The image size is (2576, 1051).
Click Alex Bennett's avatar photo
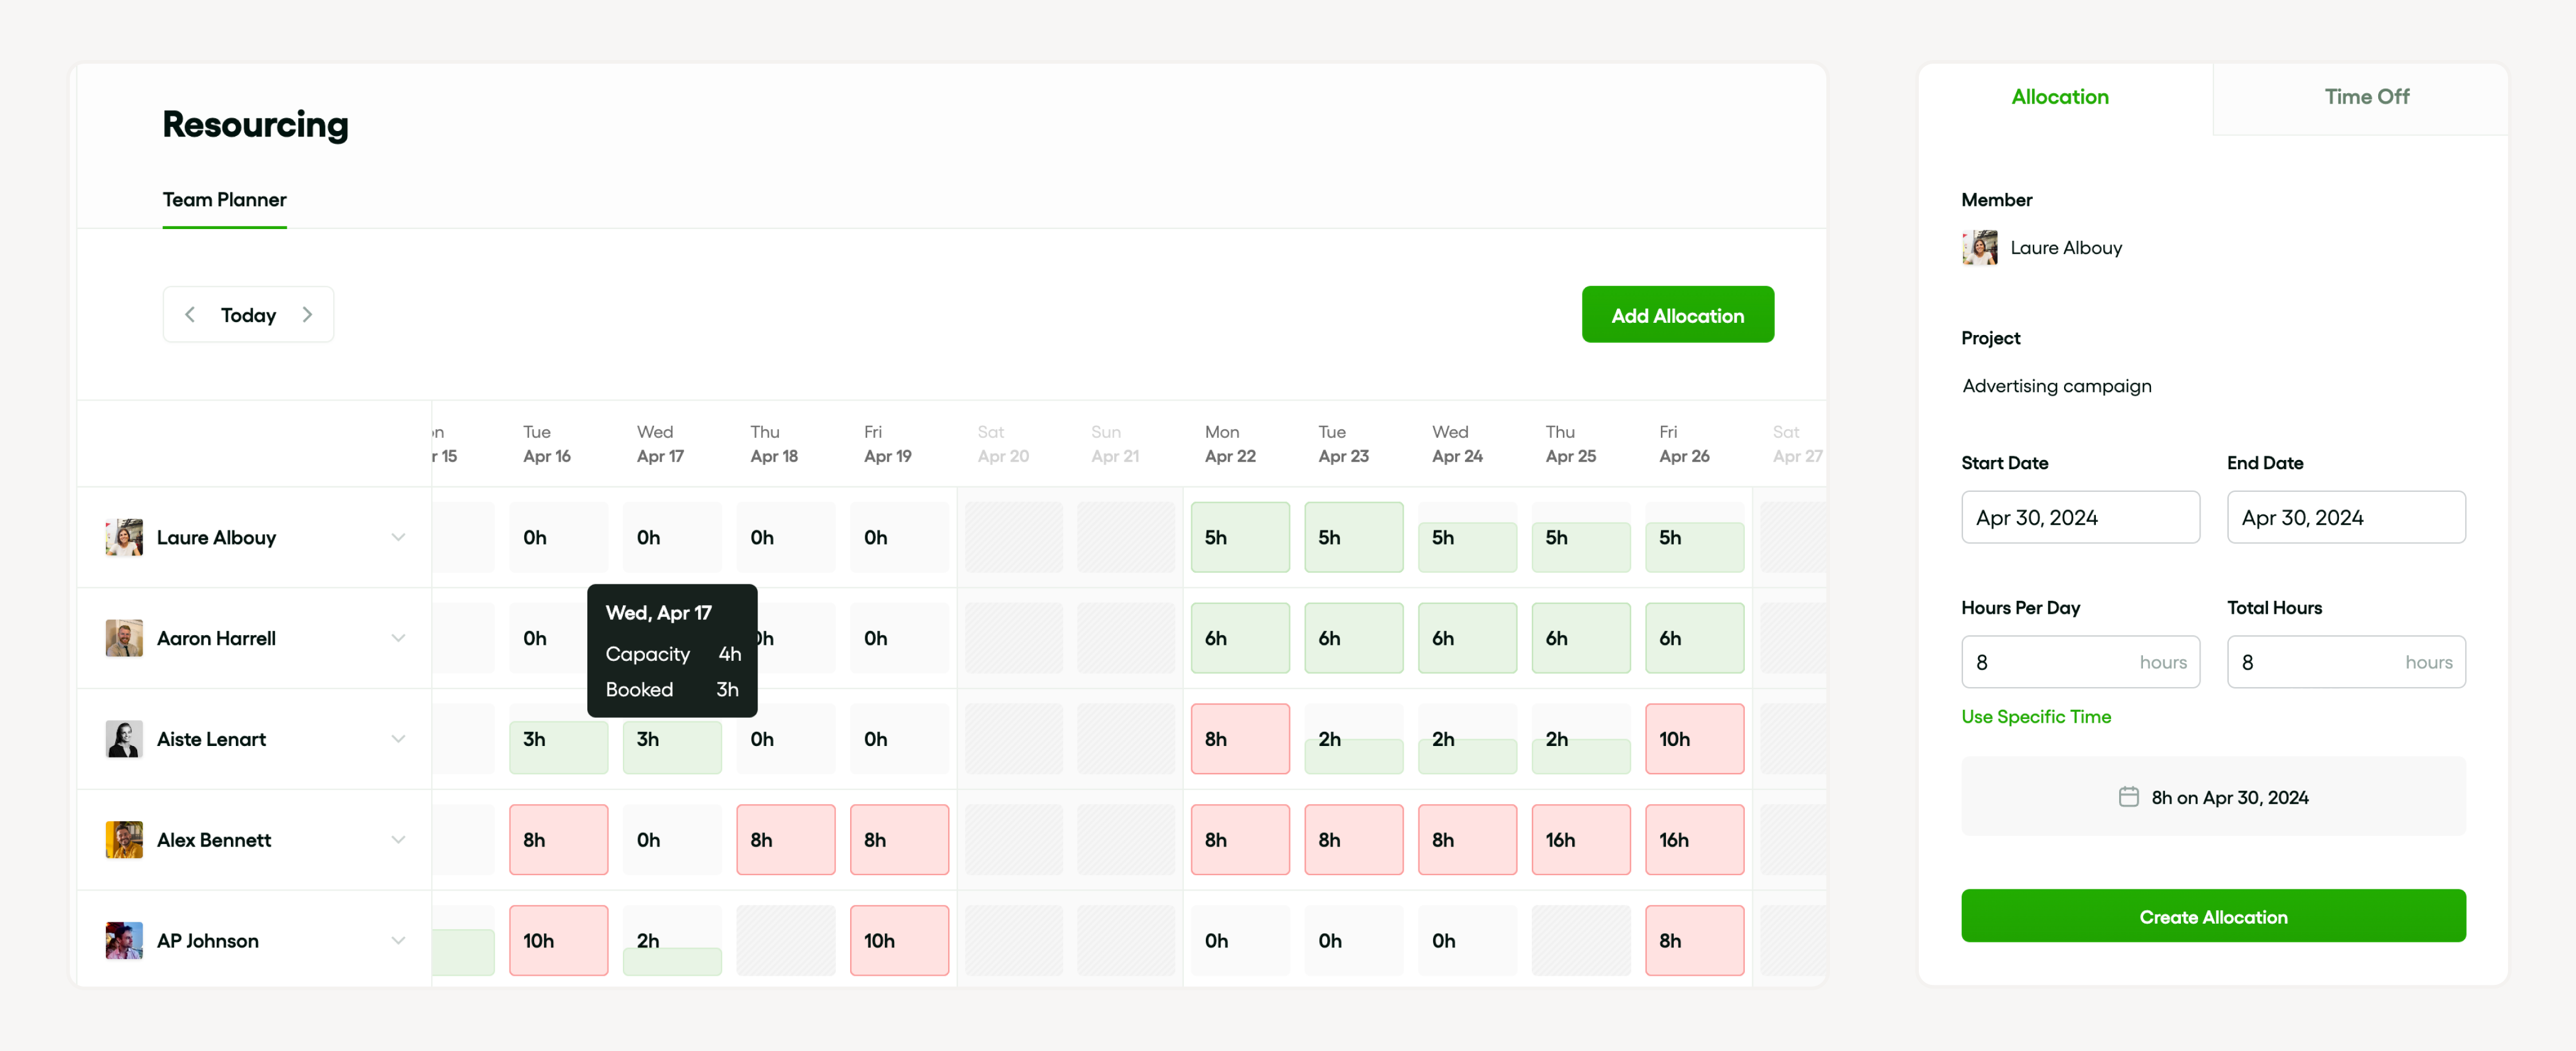[124, 840]
